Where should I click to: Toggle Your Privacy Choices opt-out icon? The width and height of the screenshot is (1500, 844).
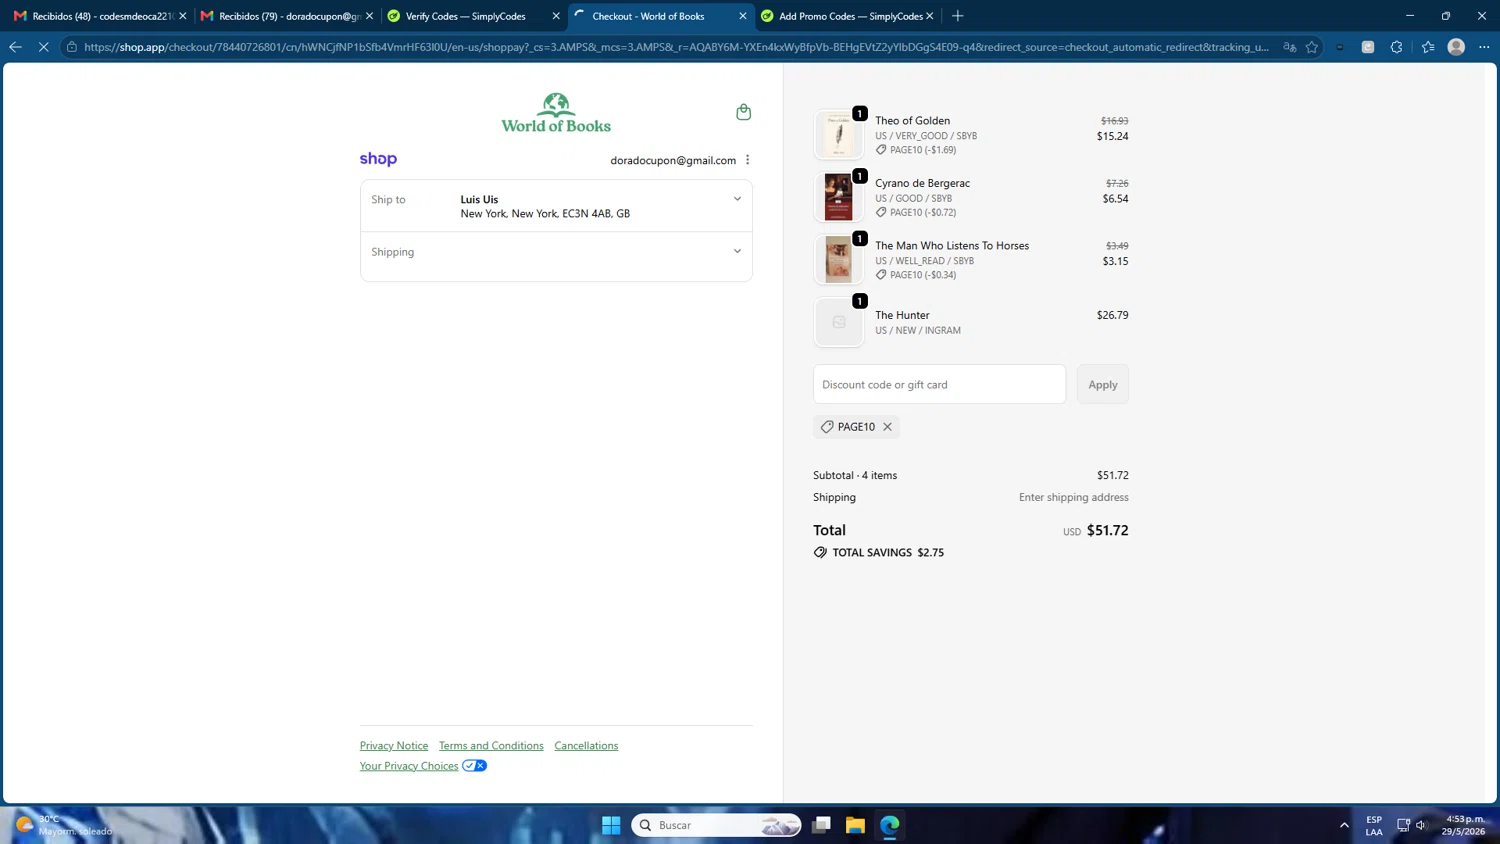[474, 766]
